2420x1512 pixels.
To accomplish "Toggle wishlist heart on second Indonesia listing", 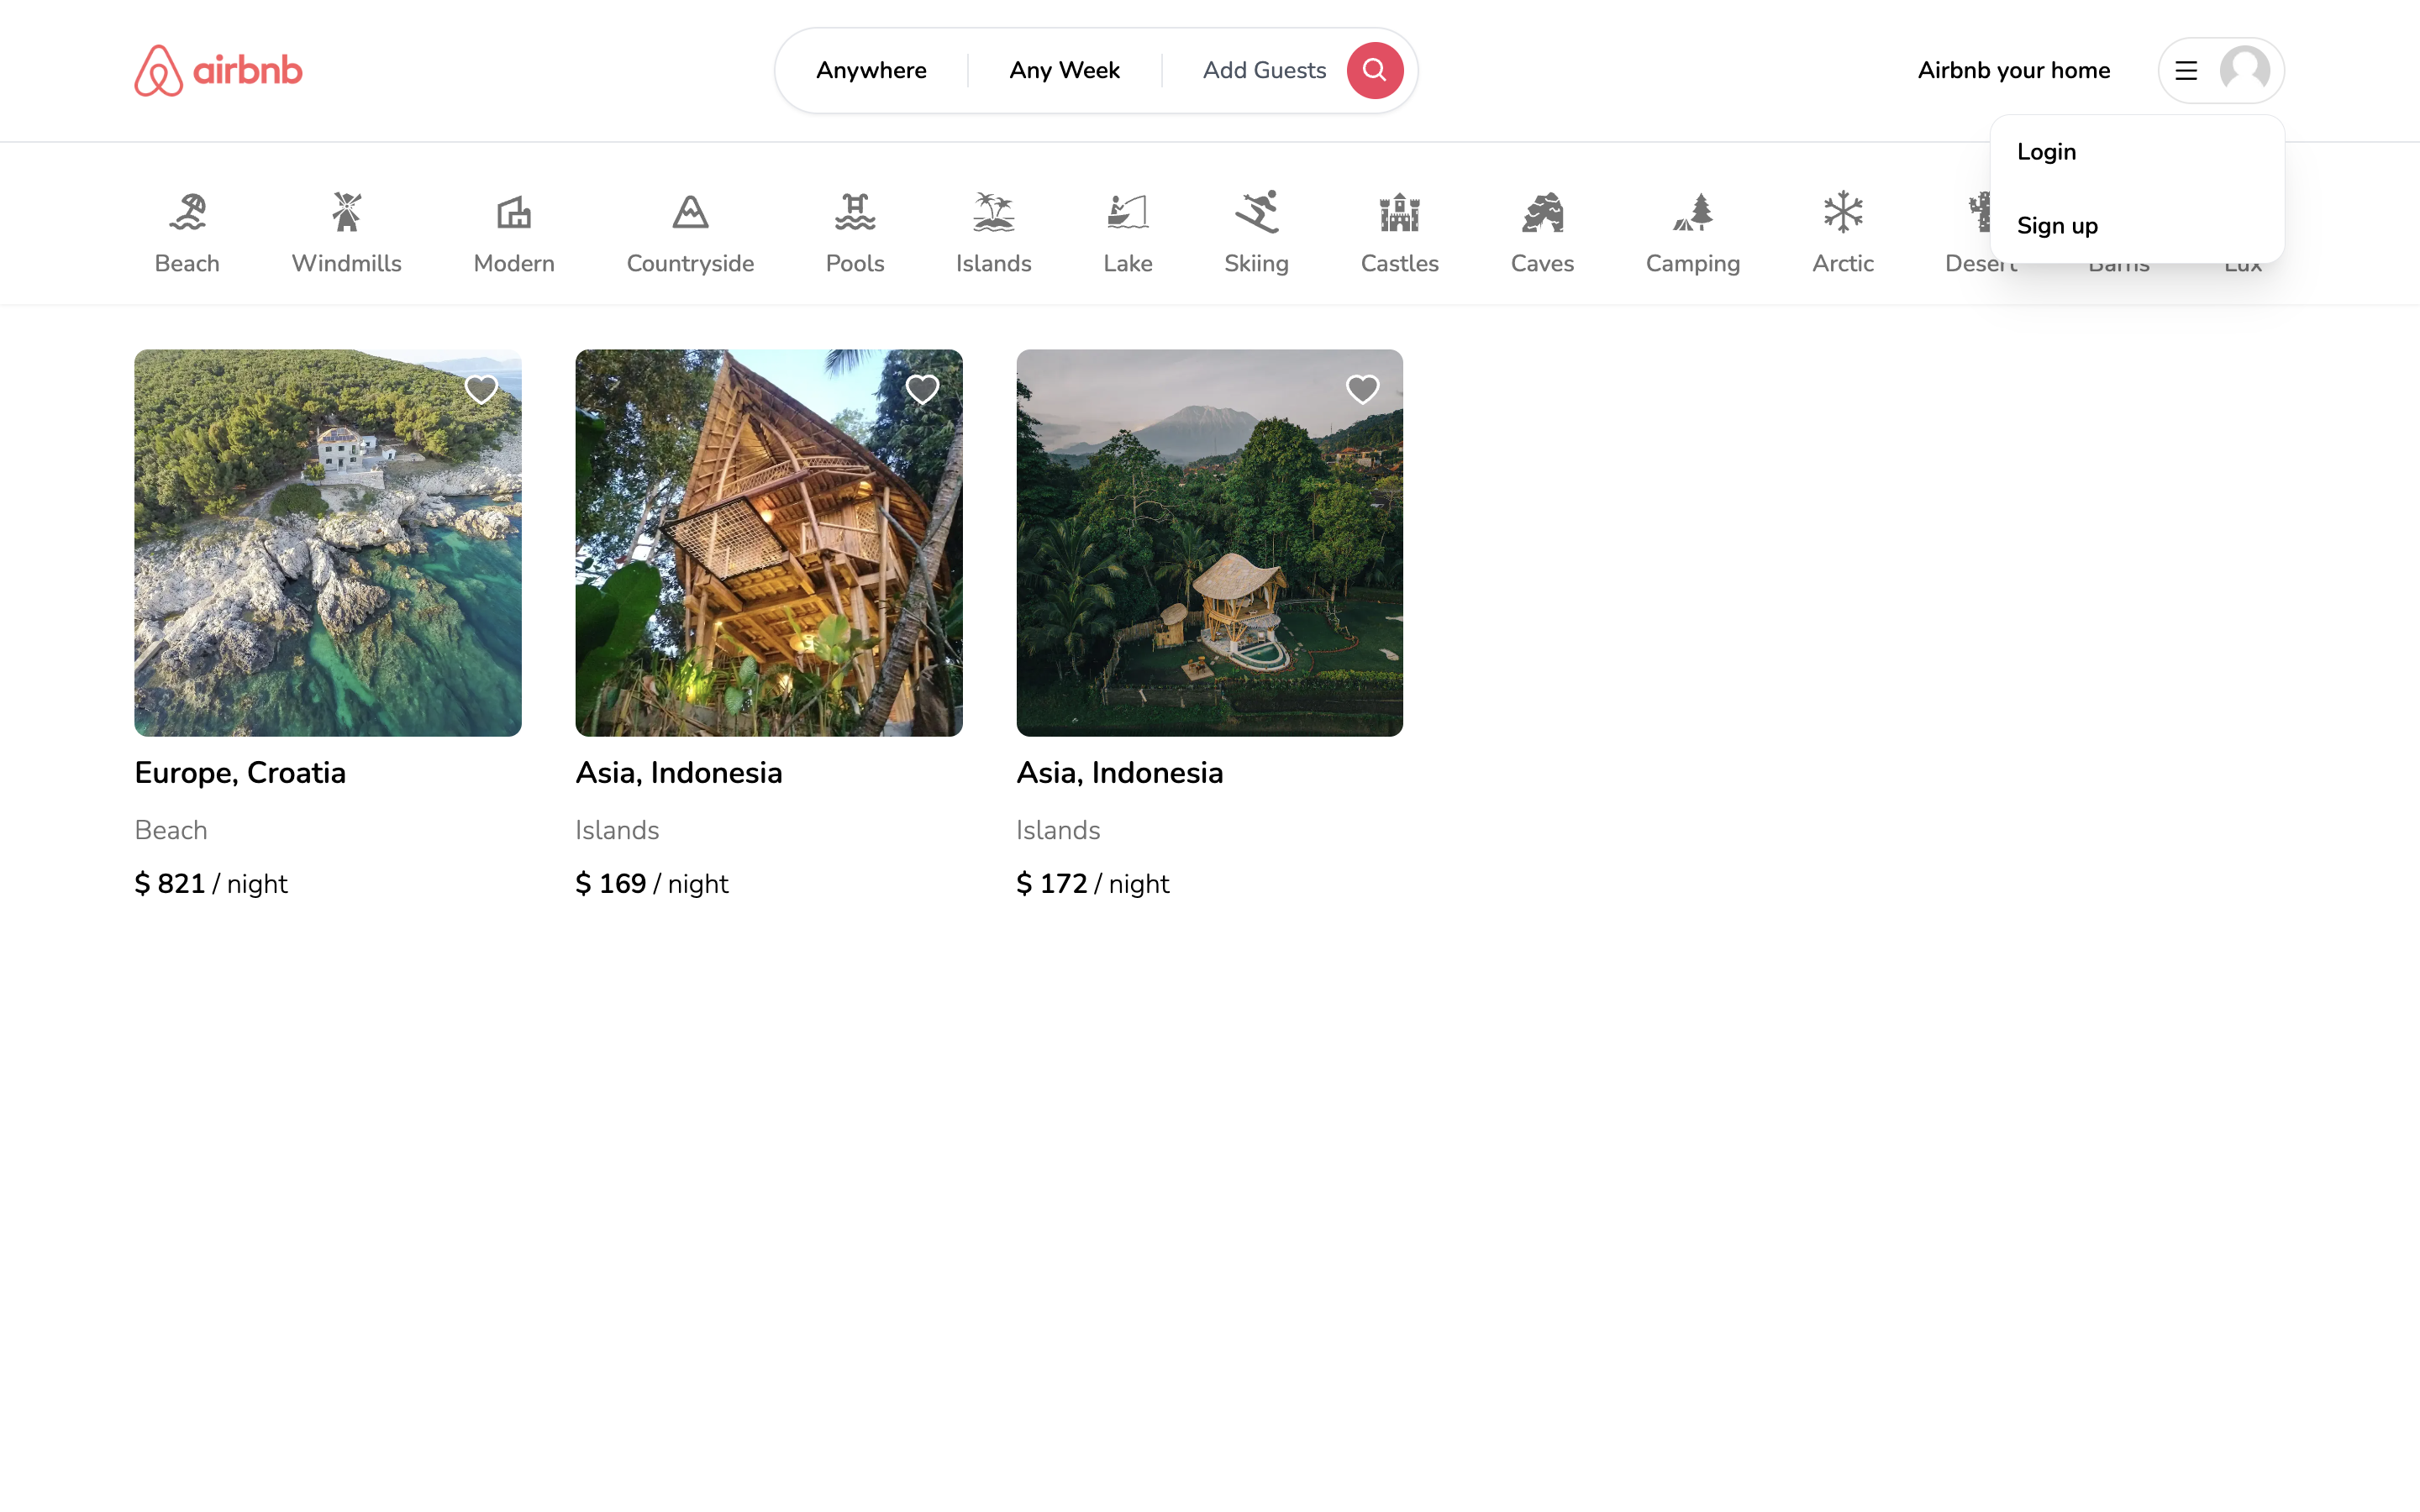I will 1364,388.
